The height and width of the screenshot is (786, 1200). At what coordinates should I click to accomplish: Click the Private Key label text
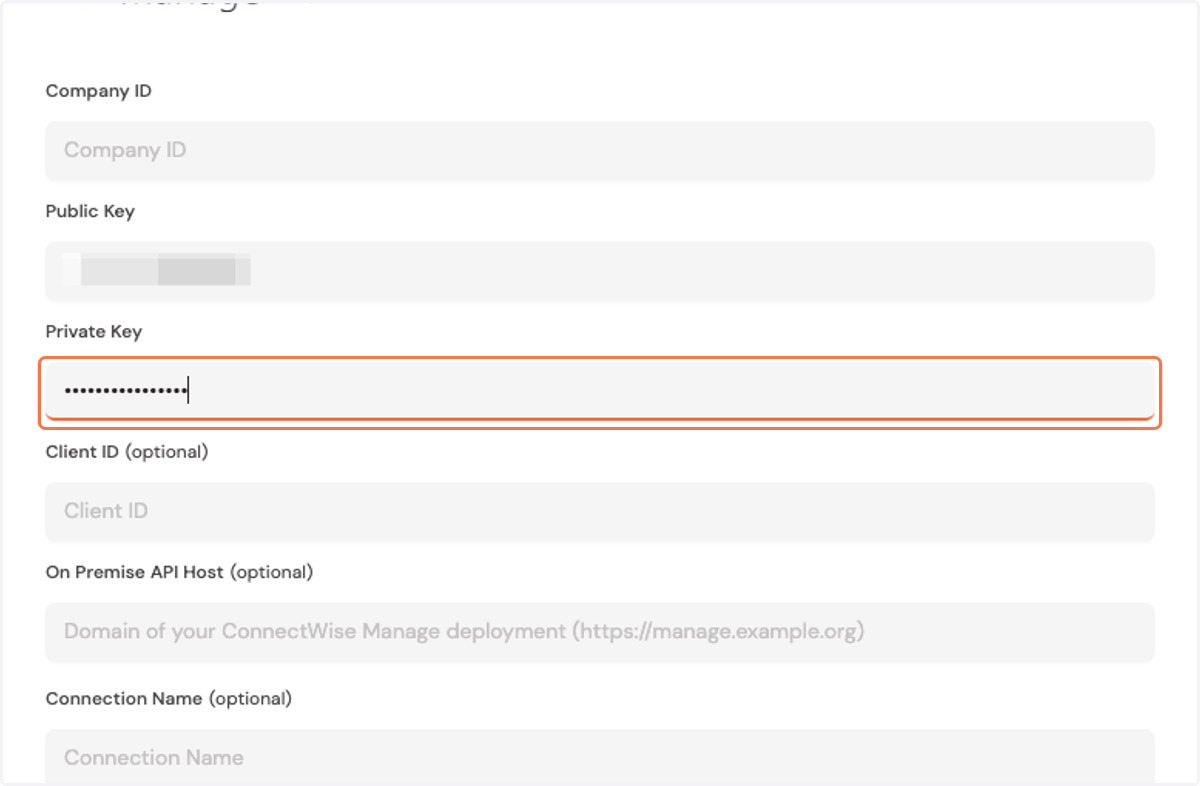click(x=94, y=332)
